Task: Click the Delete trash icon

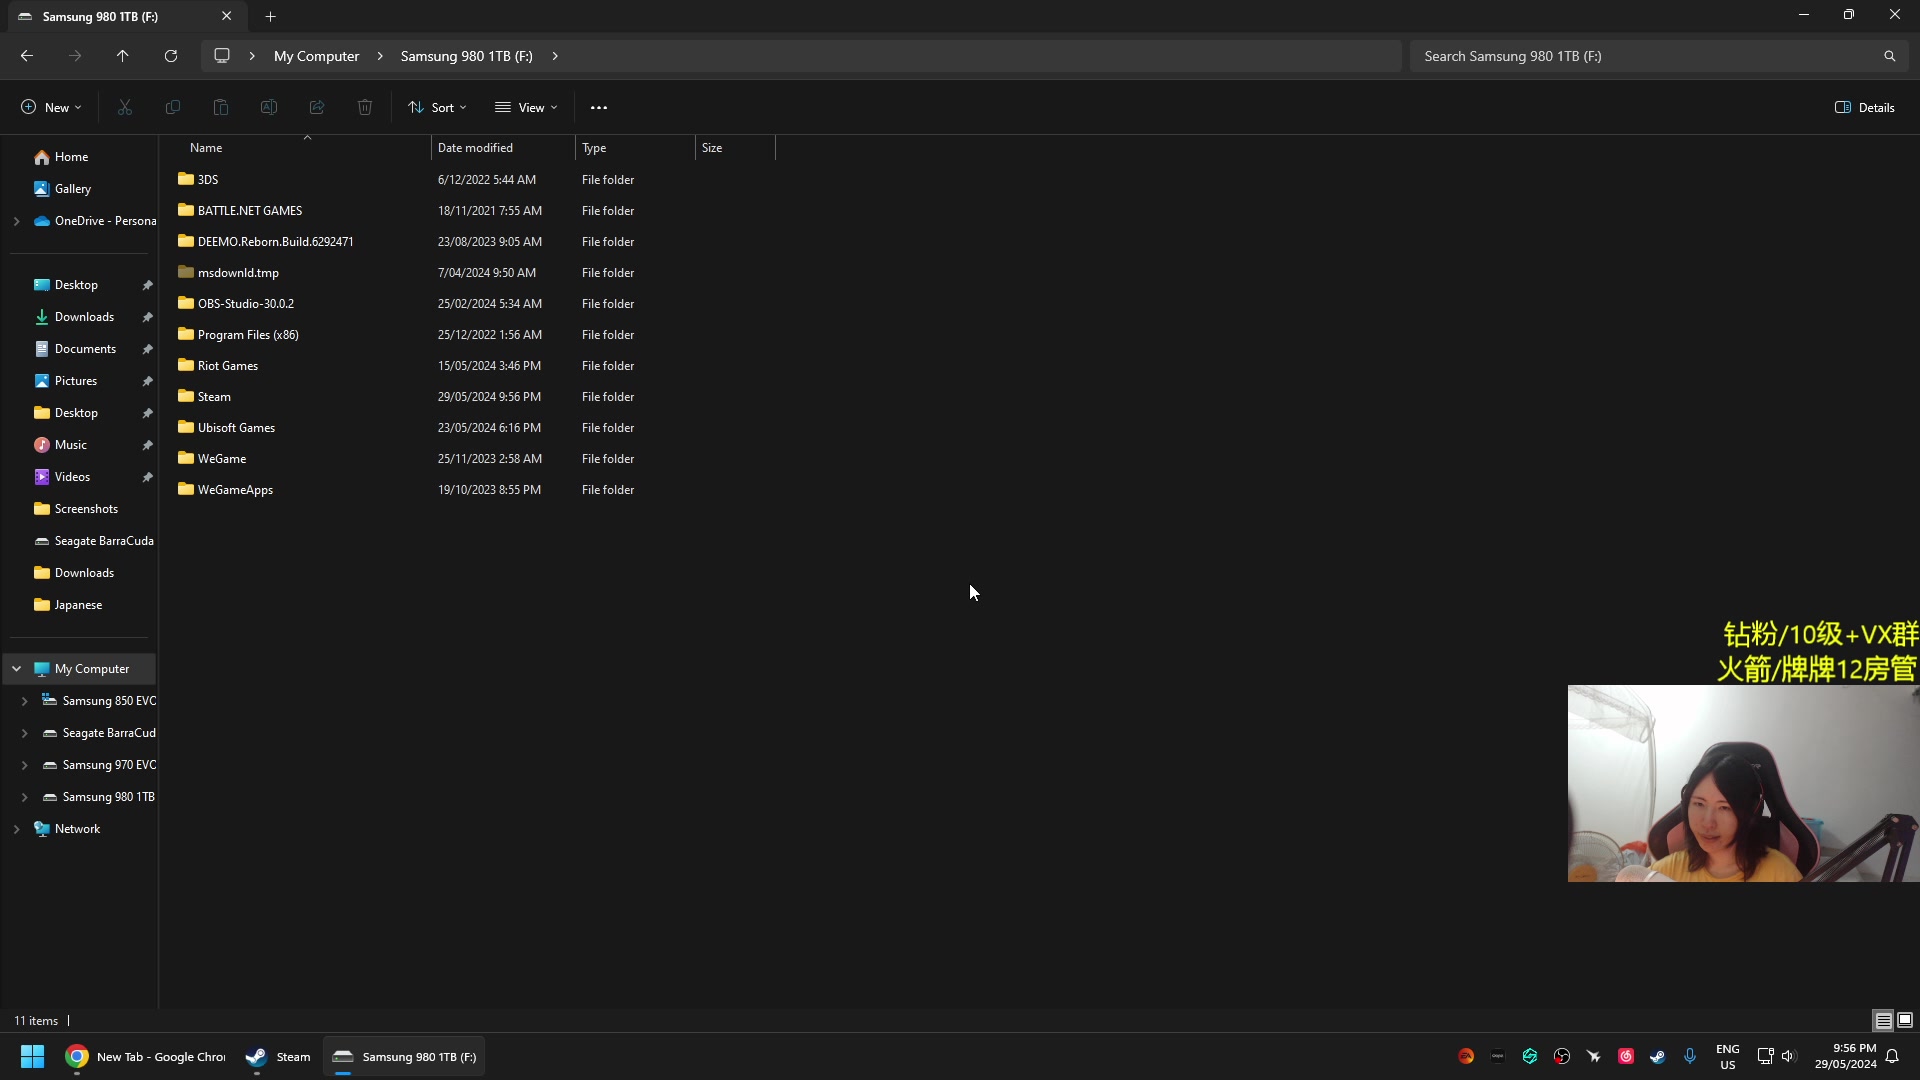Action: pos(365,107)
